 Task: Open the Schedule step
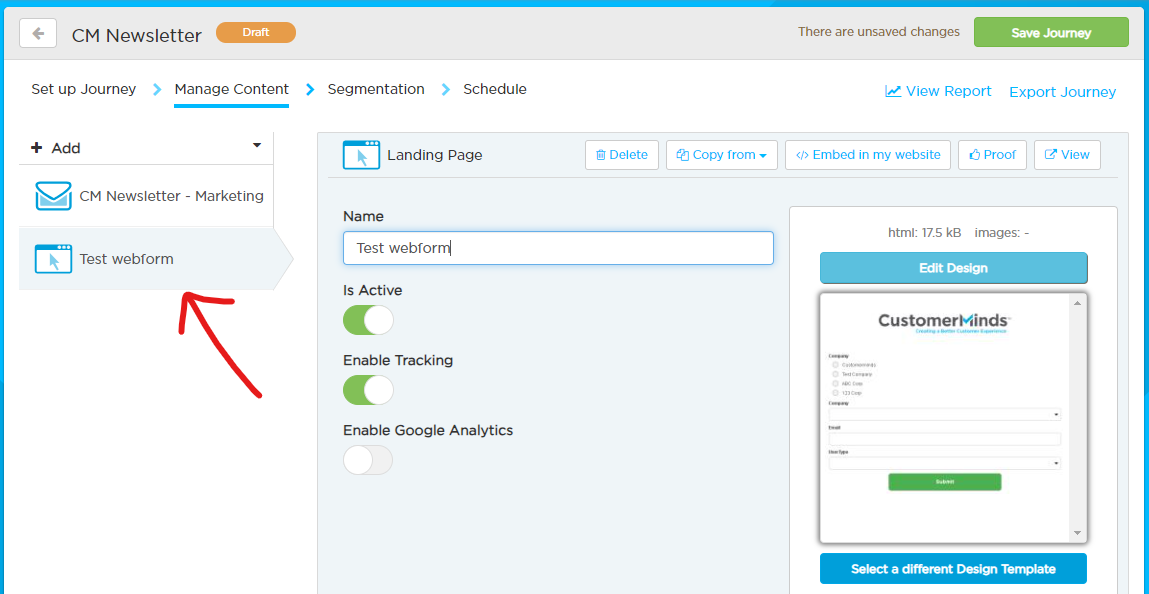[495, 89]
